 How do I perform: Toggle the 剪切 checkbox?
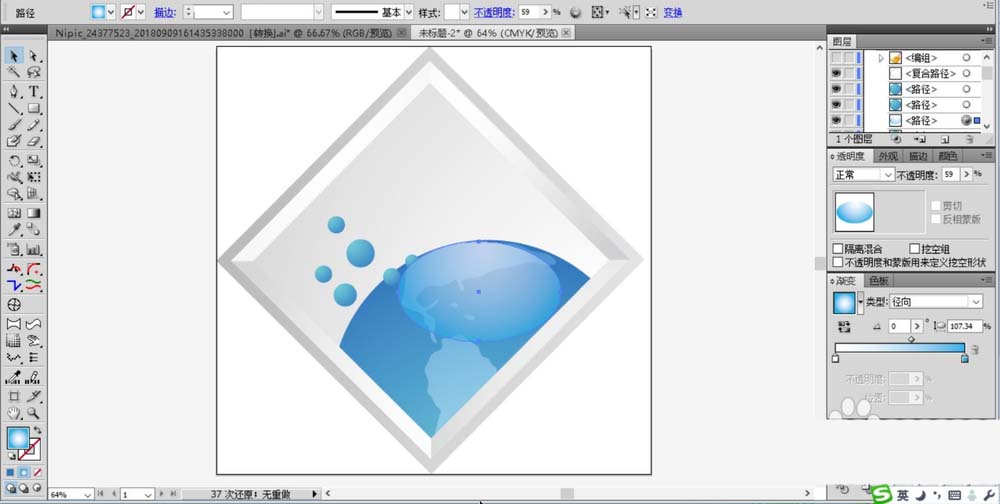point(936,205)
